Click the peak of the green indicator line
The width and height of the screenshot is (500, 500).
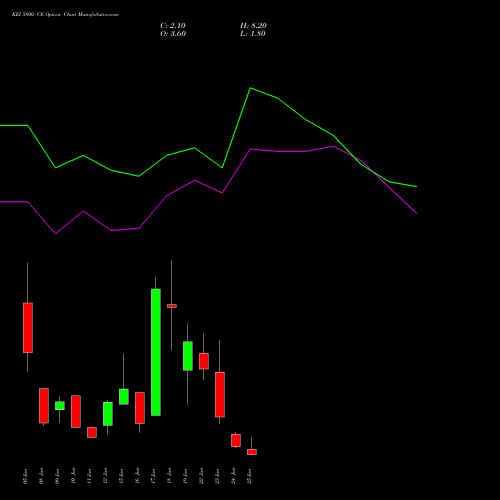[x=251, y=88]
